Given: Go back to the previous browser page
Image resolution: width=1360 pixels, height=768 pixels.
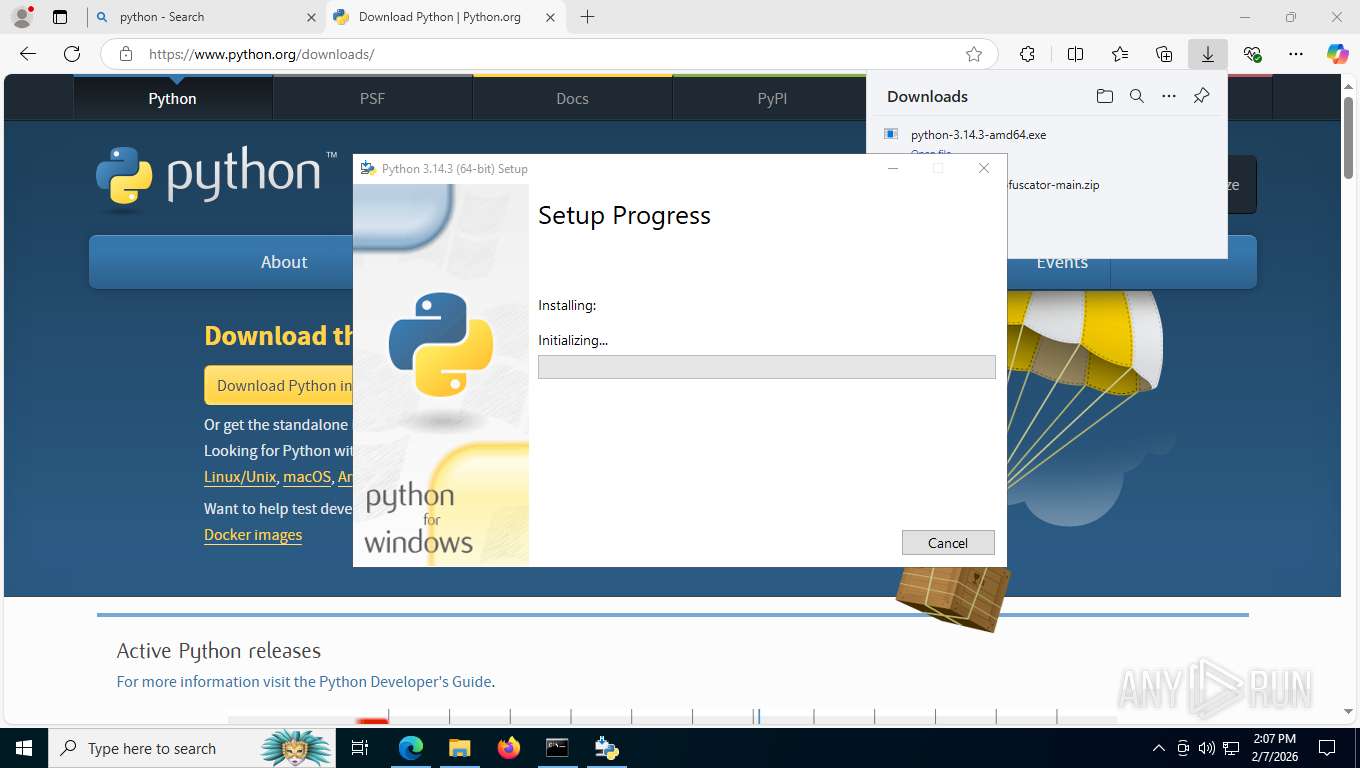Looking at the screenshot, I should 28,54.
